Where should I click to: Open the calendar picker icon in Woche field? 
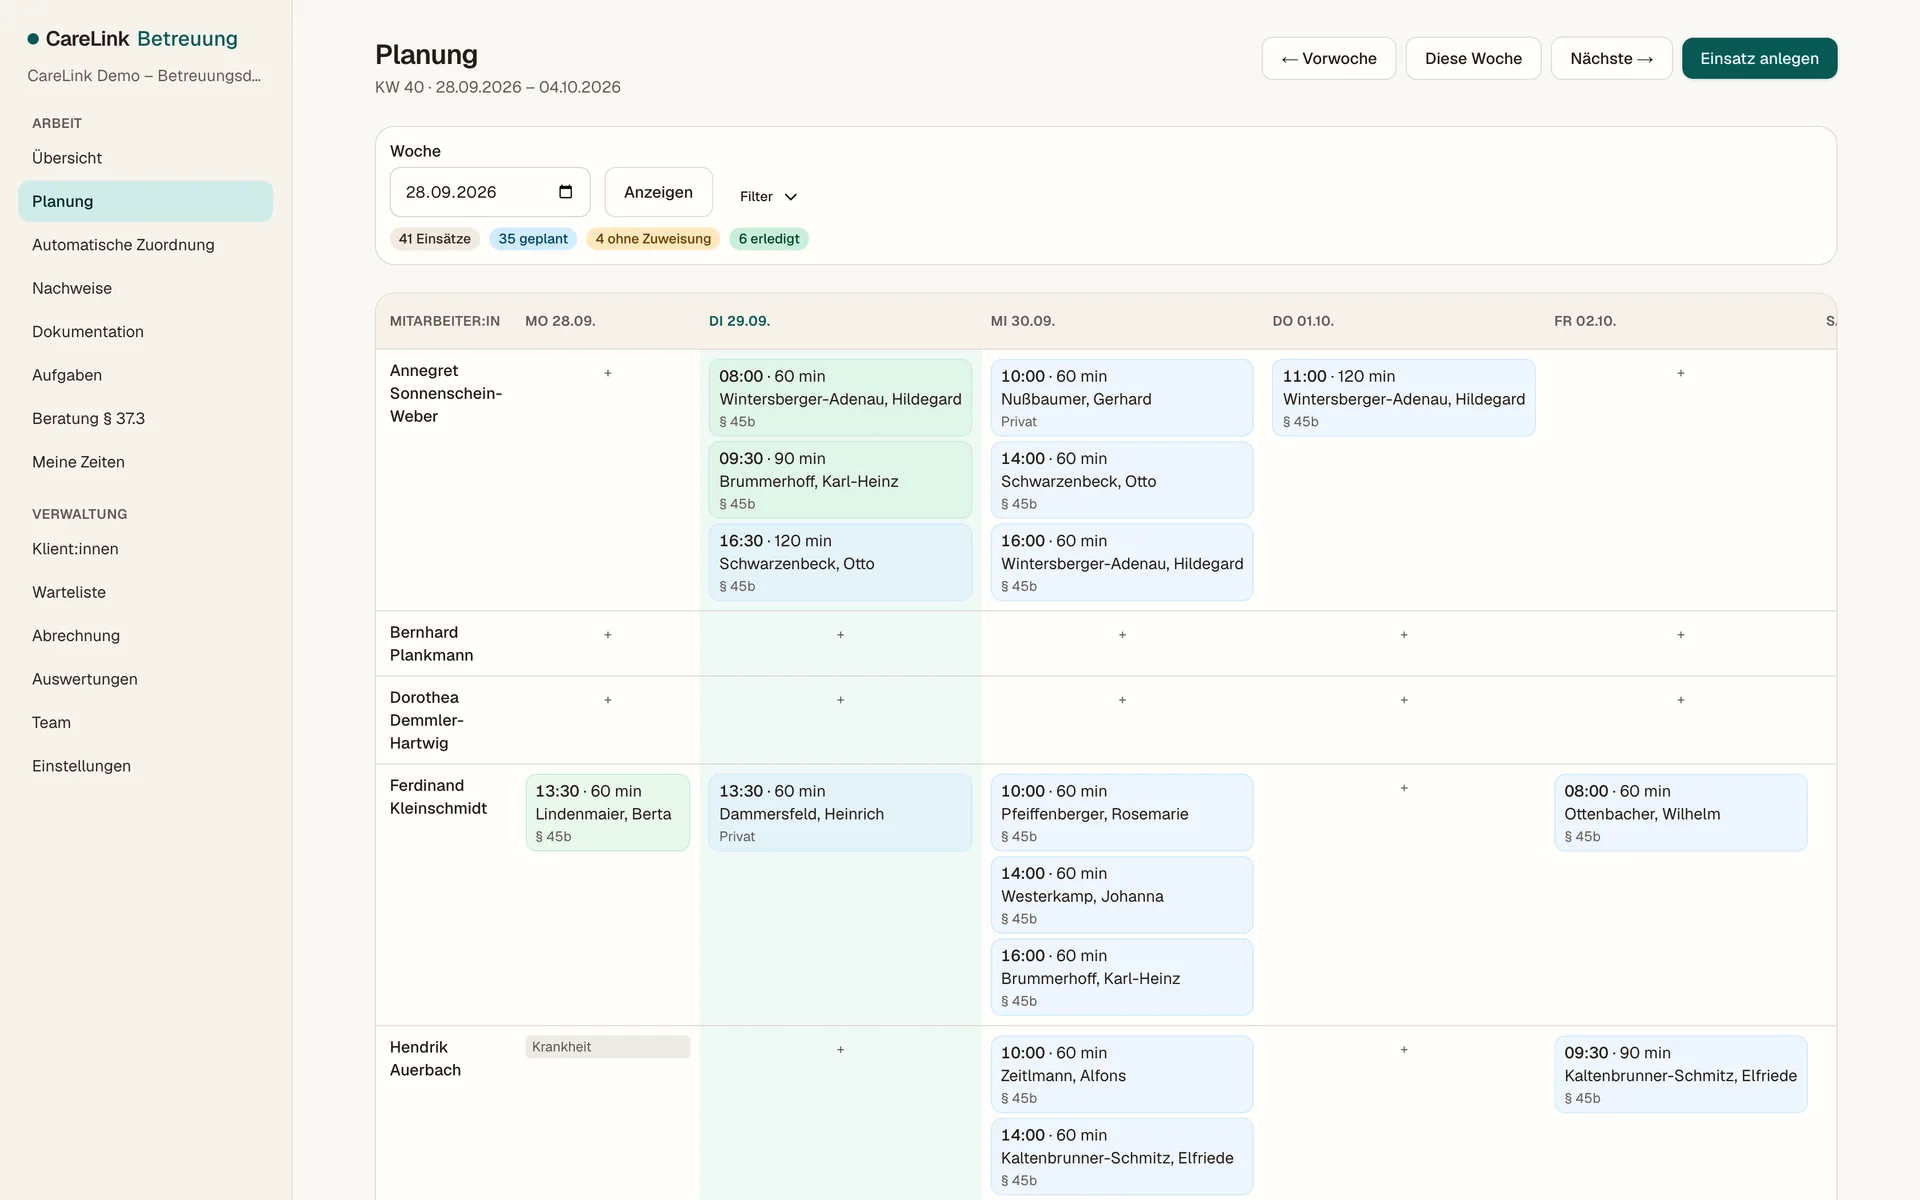coord(565,192)
